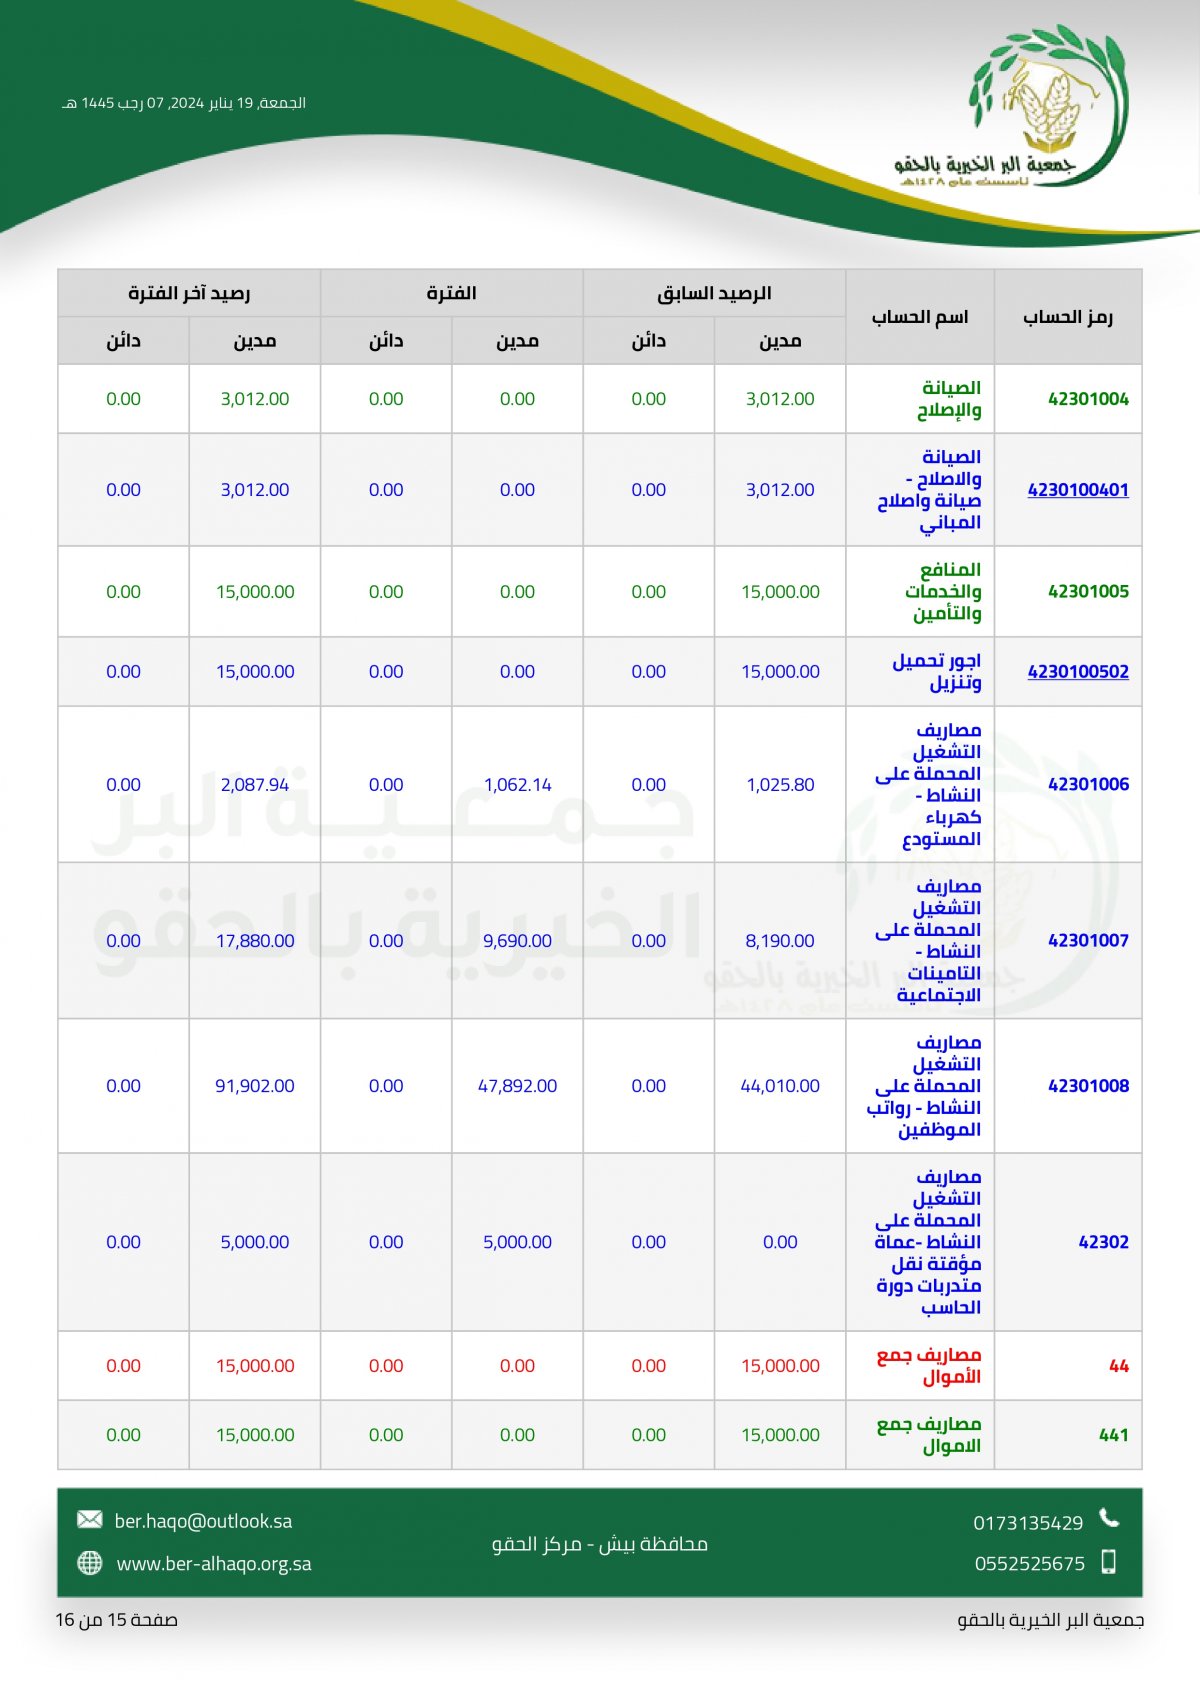Viewport: 1200px width, 1696px height.
Task: Click phone number 0173135429
Action: [1028, 1523]
